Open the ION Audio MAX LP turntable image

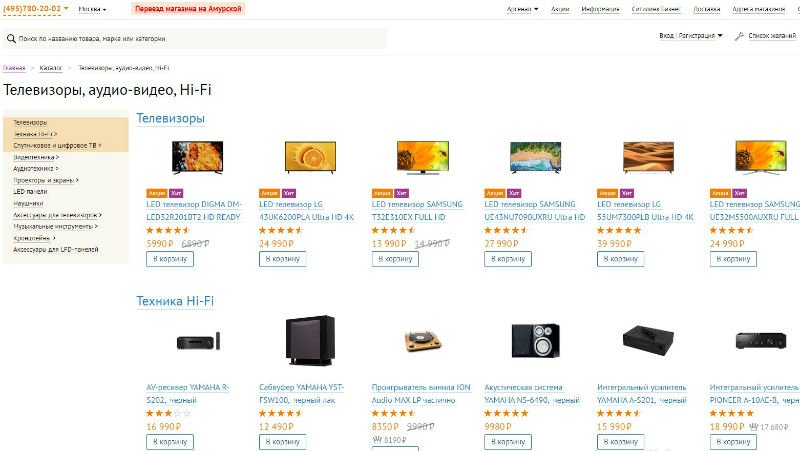pyautogui.click(x=422, y=340)
